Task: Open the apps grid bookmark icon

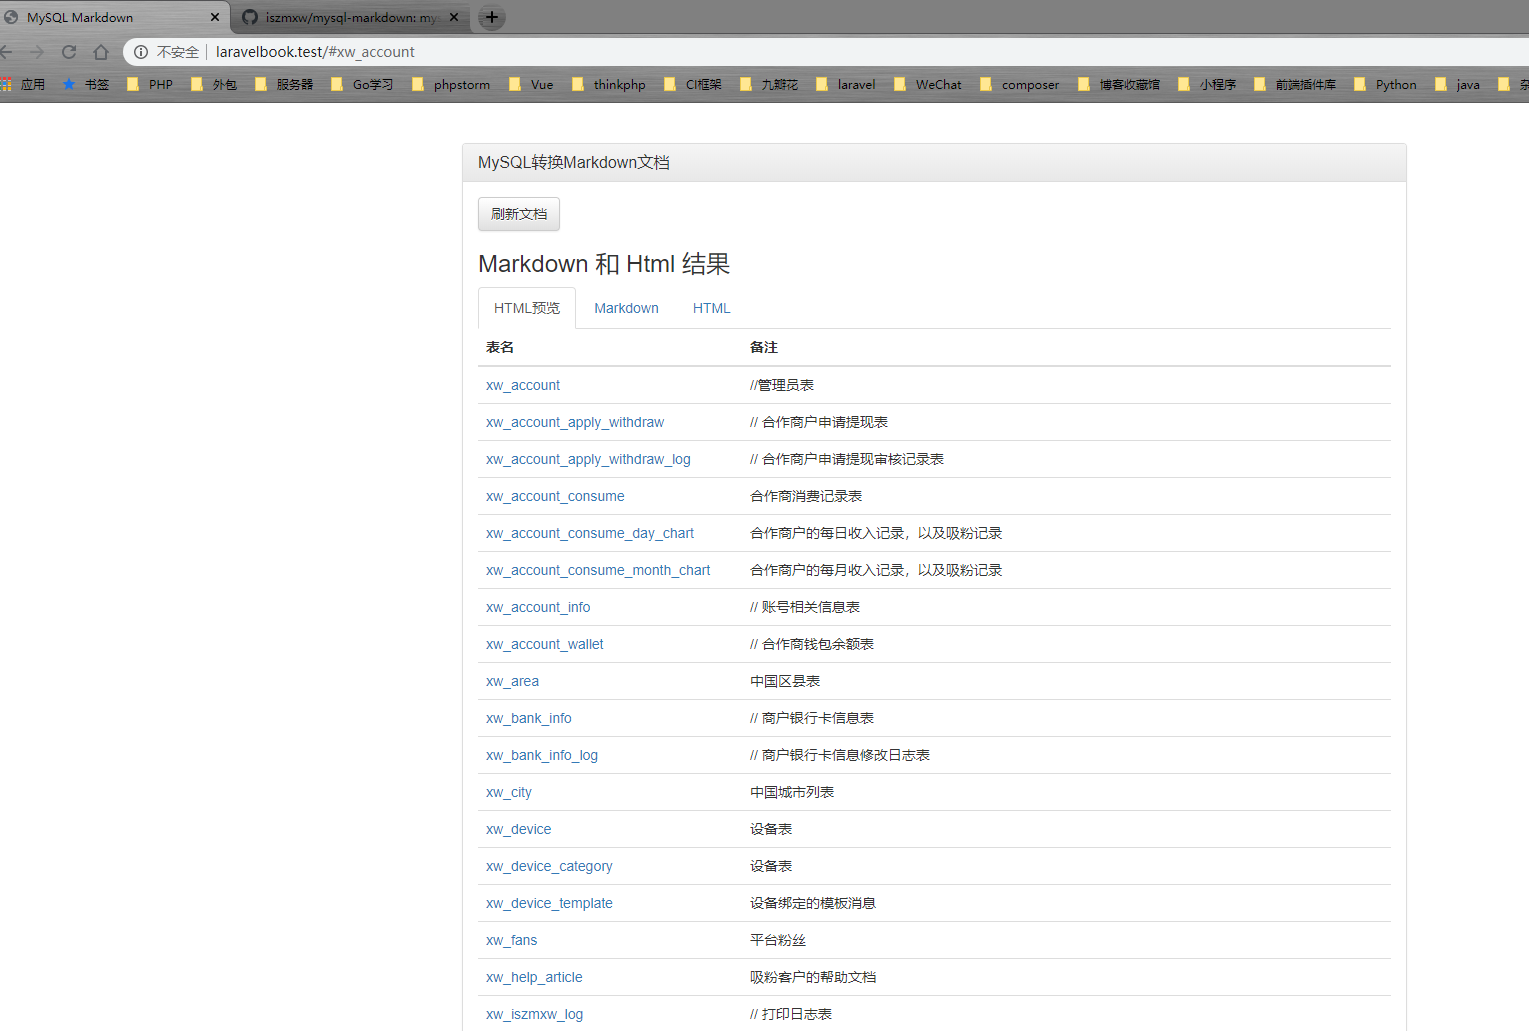Action: (x=6, y=85)
